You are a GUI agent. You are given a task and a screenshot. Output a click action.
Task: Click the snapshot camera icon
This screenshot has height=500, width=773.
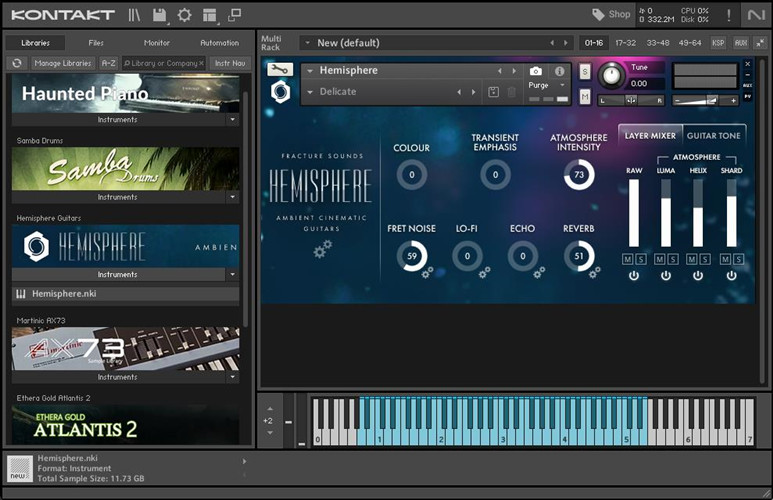536,72
